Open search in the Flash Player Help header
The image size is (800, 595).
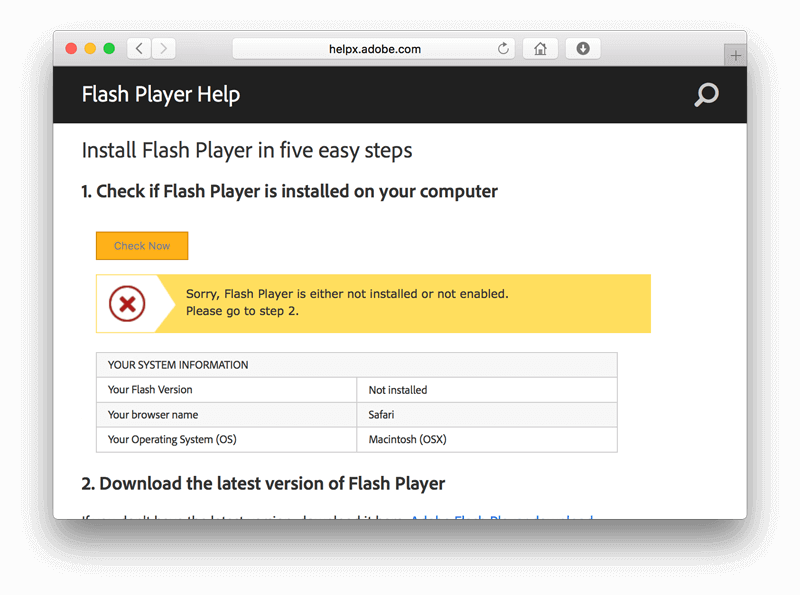coord(706,95)
